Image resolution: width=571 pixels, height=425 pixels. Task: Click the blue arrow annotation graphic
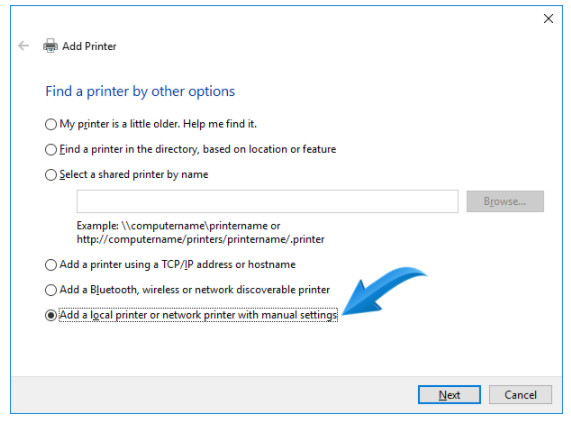coord(384,290)
